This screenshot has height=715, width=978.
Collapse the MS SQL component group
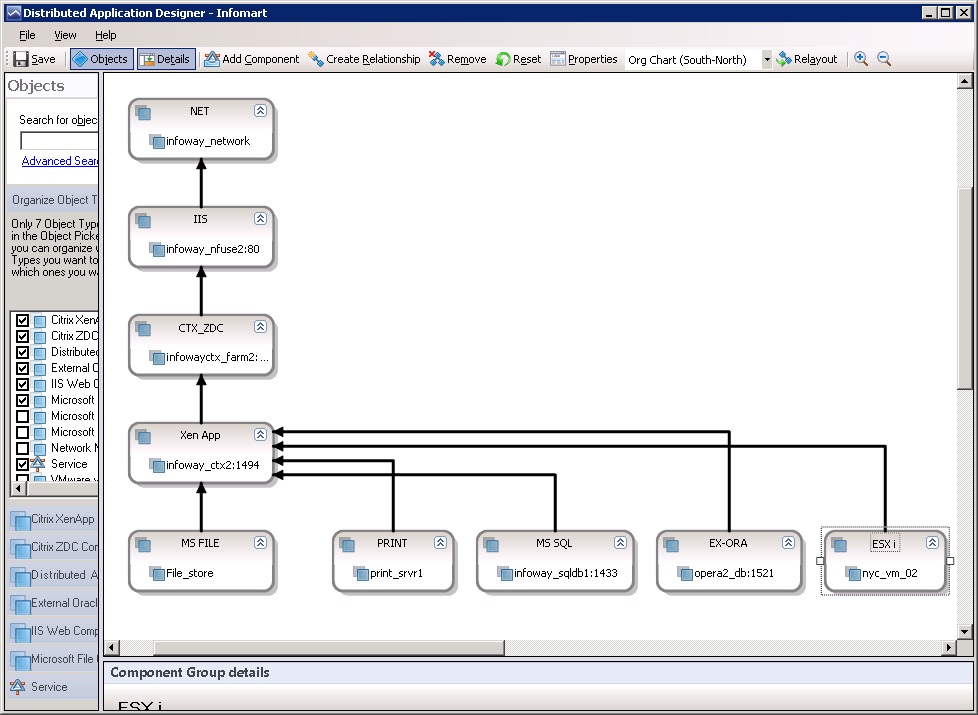pos(620,542)
